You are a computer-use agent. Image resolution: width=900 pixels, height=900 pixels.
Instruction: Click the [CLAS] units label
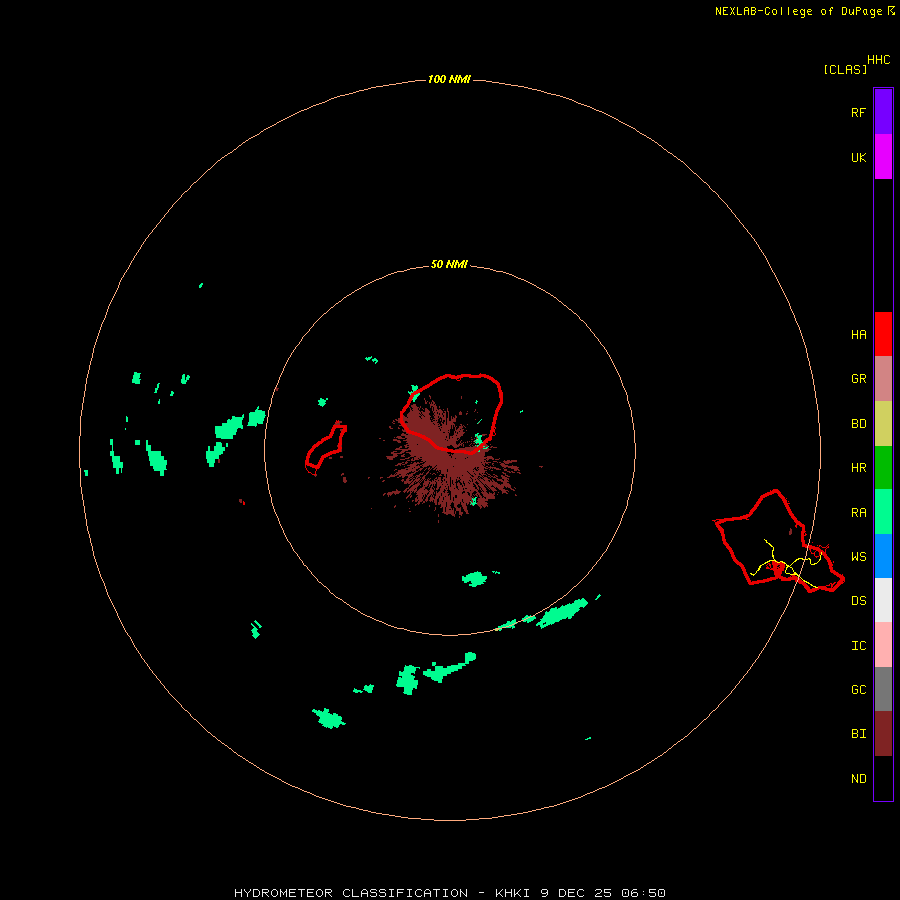(845, 69)
